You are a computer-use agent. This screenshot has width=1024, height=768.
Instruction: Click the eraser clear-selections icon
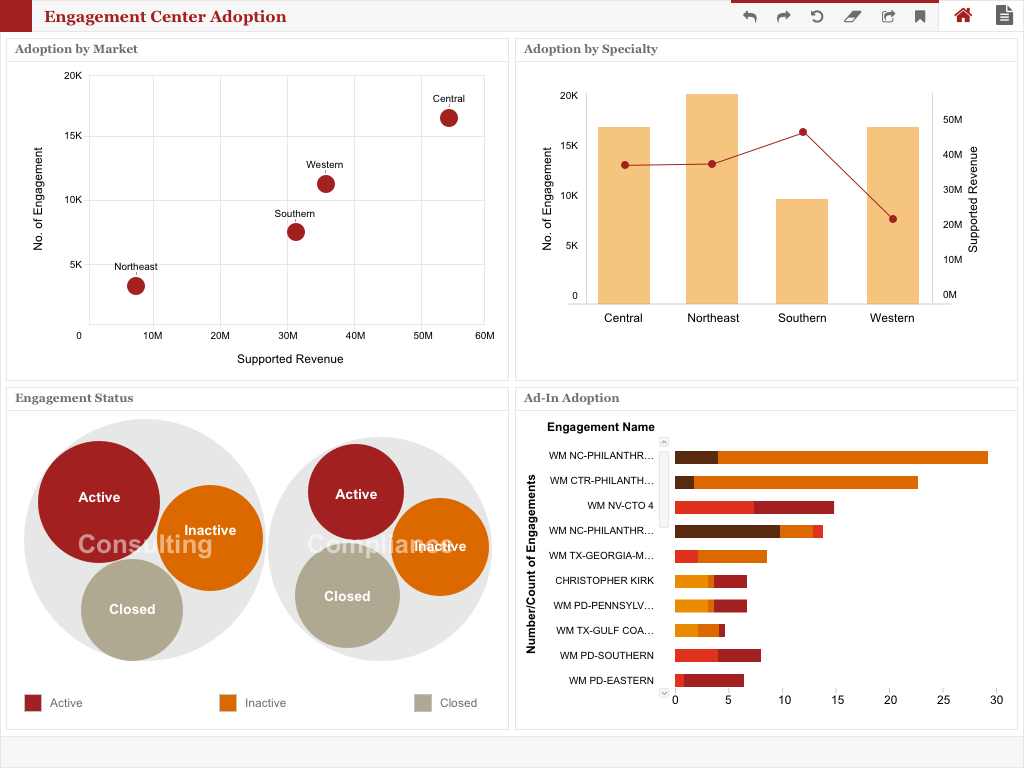coord(851,17)
